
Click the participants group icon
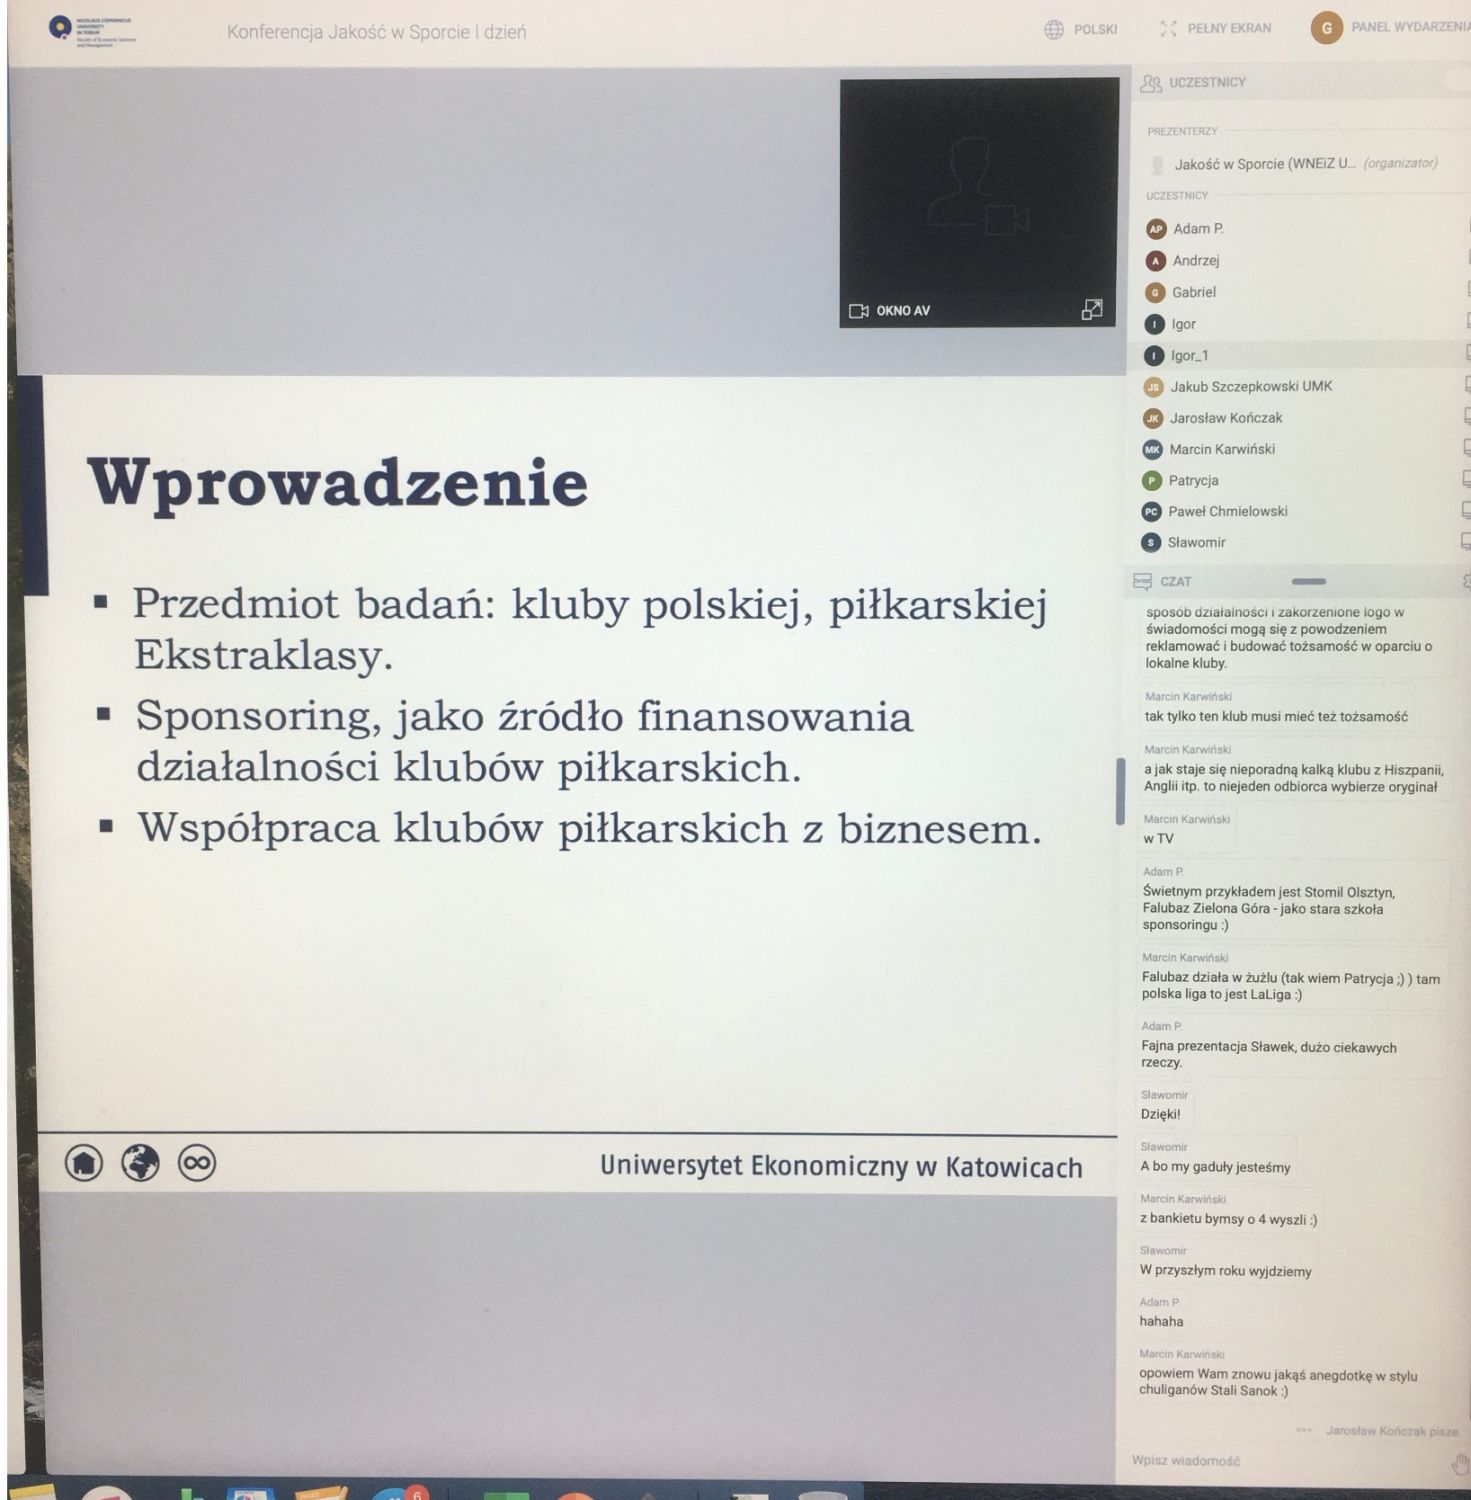(1152, 83)
